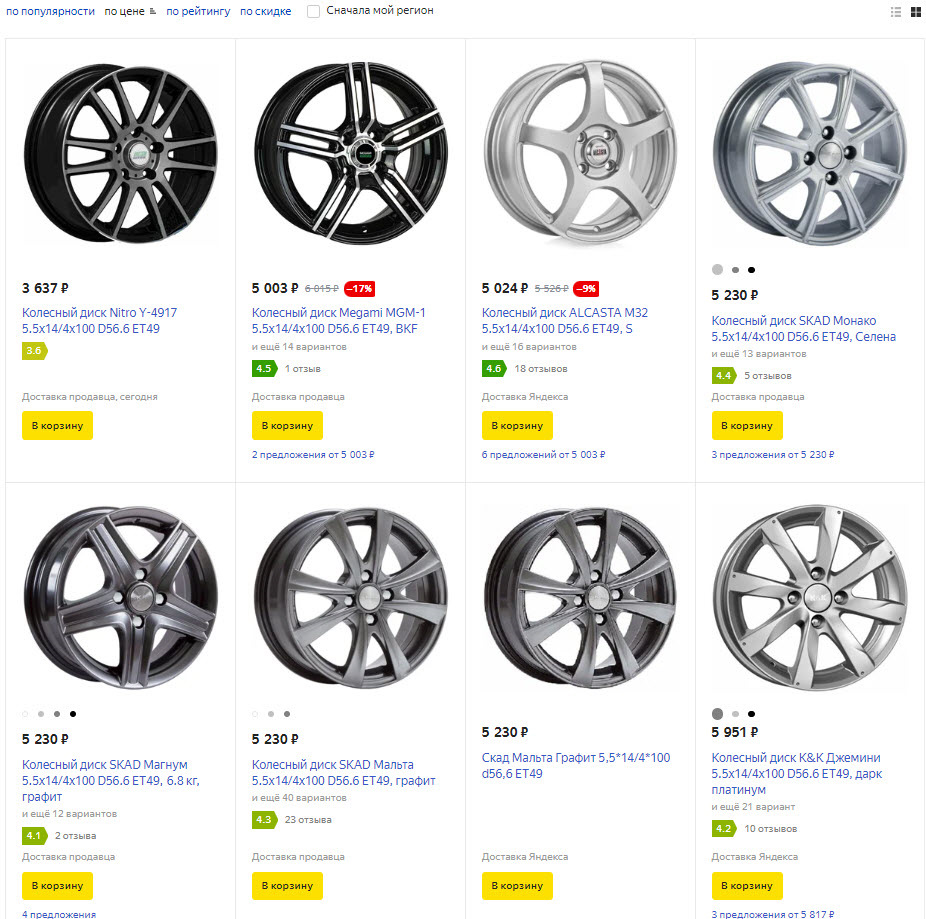
Task: Click the 4.6 rating badge on ALCASTA M32
Action: (493, 368)
